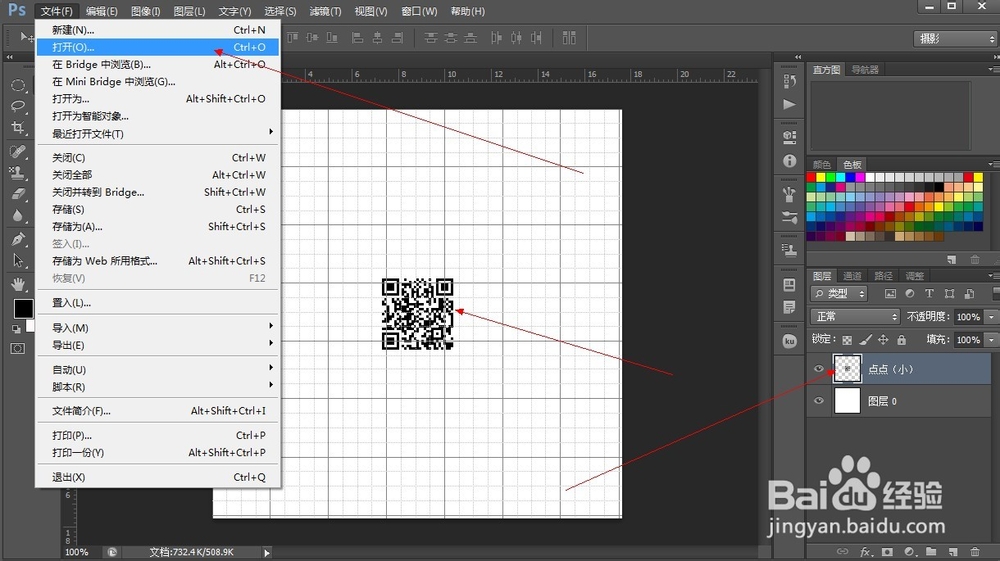Switch to the 导航器 tab

point(865,69)
